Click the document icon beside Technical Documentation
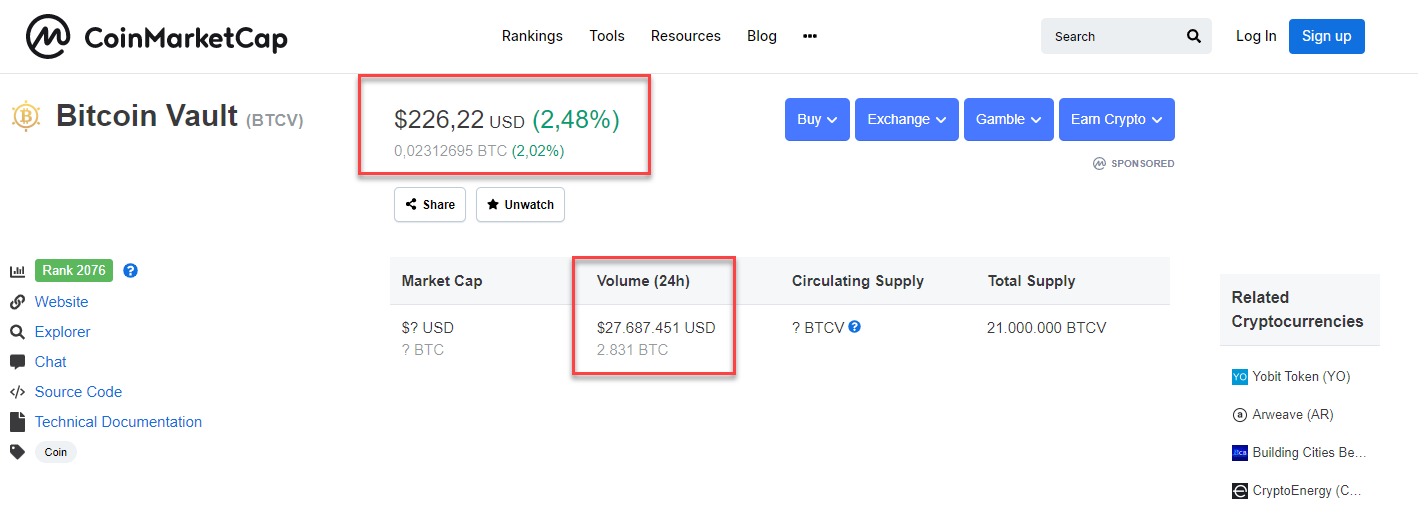Image resolution: width=1418 pixels, height=510 pixels. tap(17, 422)
